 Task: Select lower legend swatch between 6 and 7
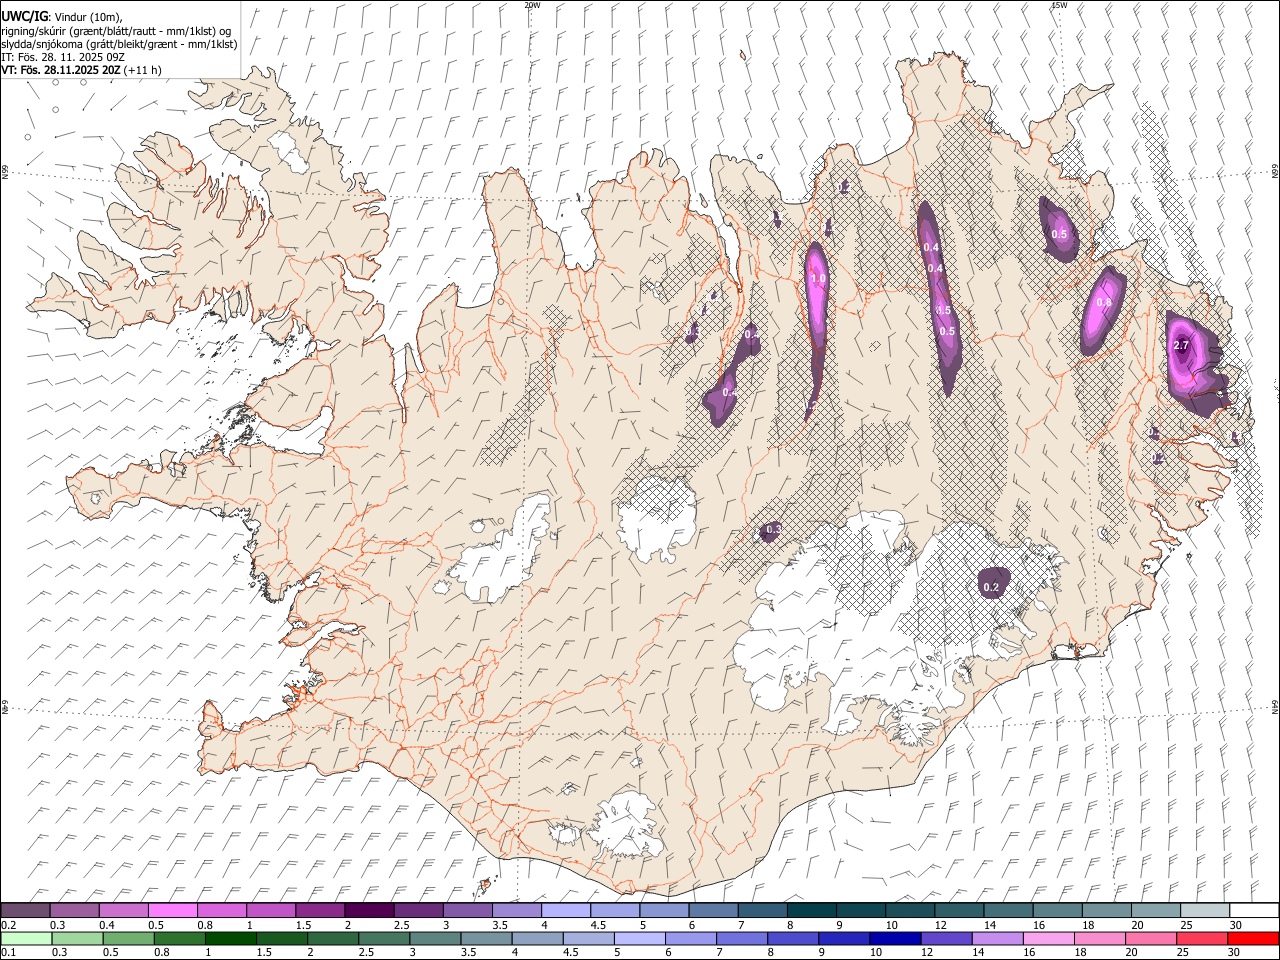point(691,939)
